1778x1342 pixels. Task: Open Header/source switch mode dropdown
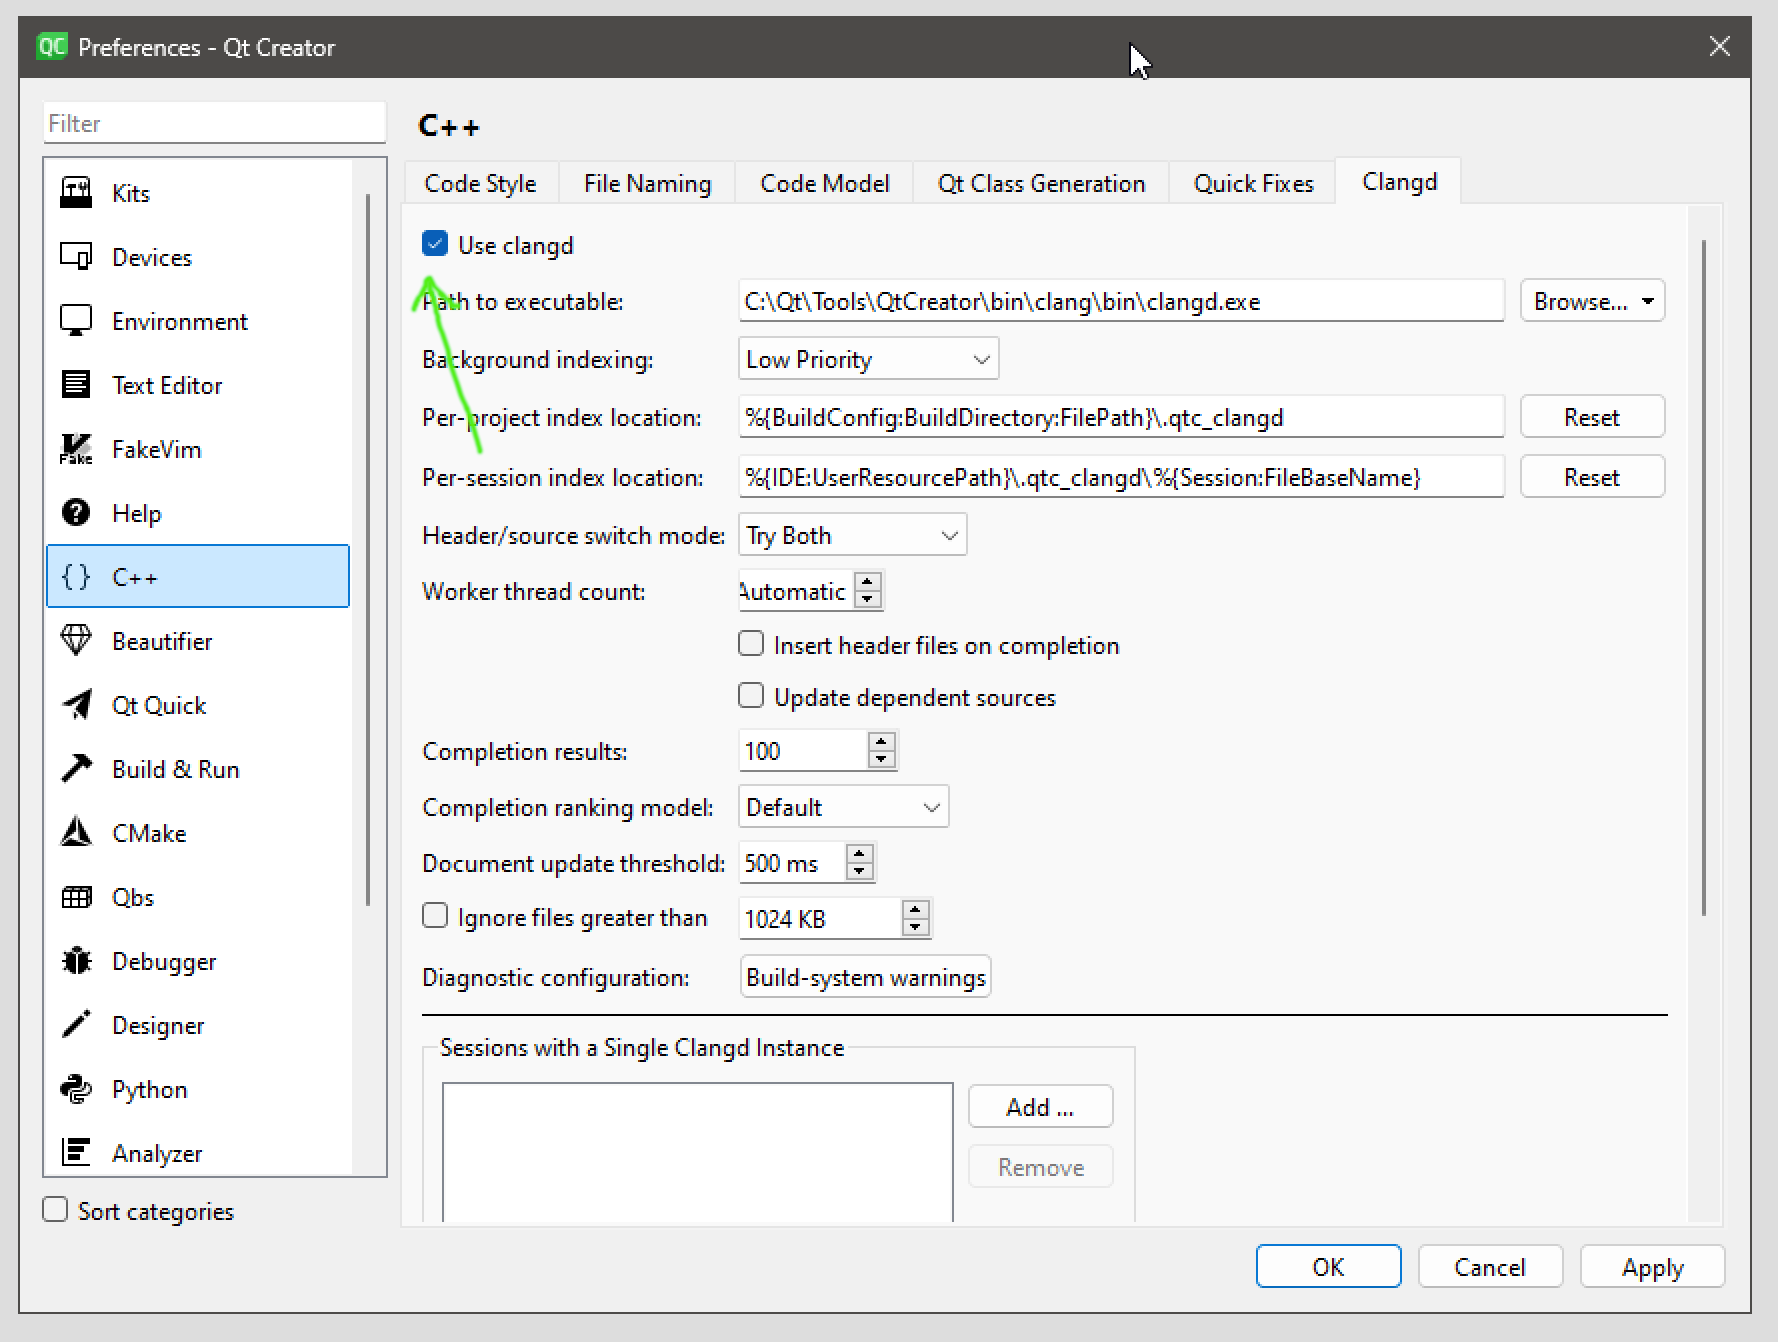click(852, 535)
